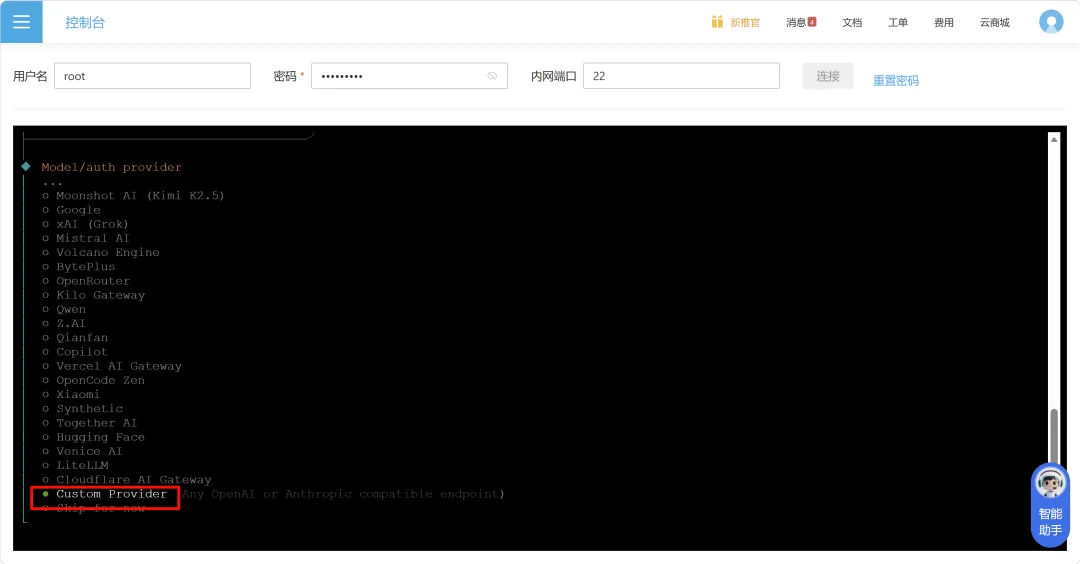Open the 云商城 cloud store
This screenshot has height=564, width=1080.
[995, 23]
